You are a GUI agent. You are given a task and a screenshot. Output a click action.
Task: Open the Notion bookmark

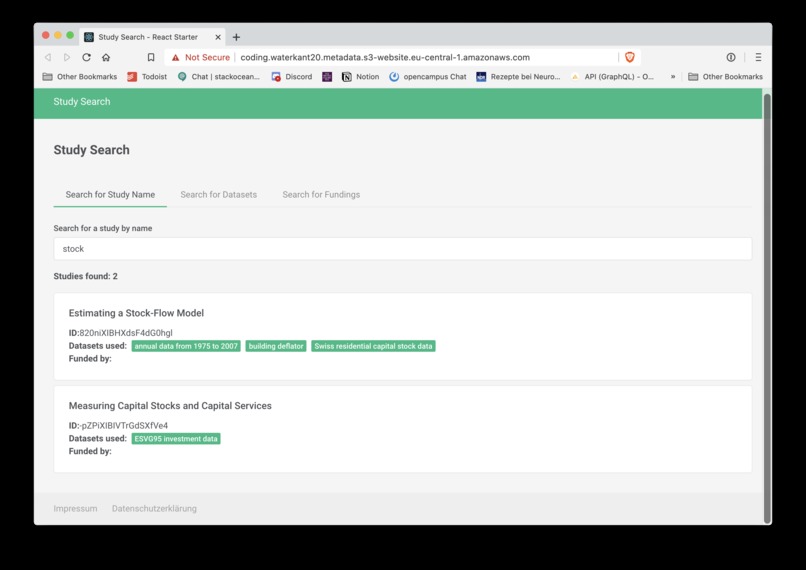click(360, 77)
